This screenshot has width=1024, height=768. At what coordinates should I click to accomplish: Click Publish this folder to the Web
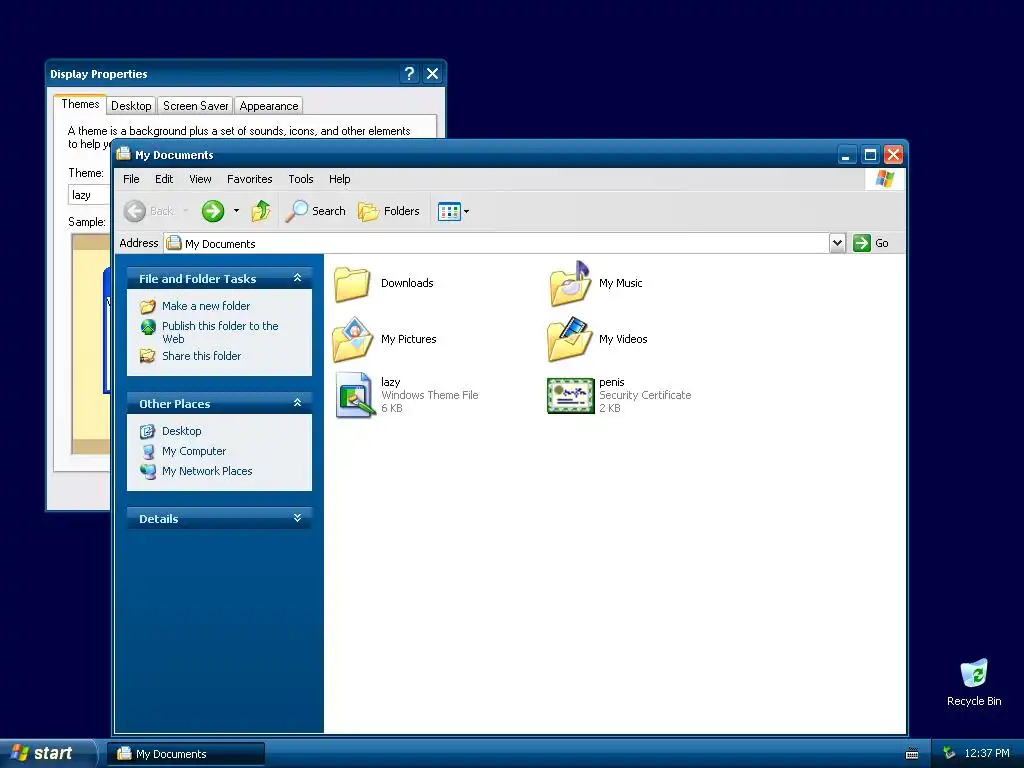coord(220,332)
